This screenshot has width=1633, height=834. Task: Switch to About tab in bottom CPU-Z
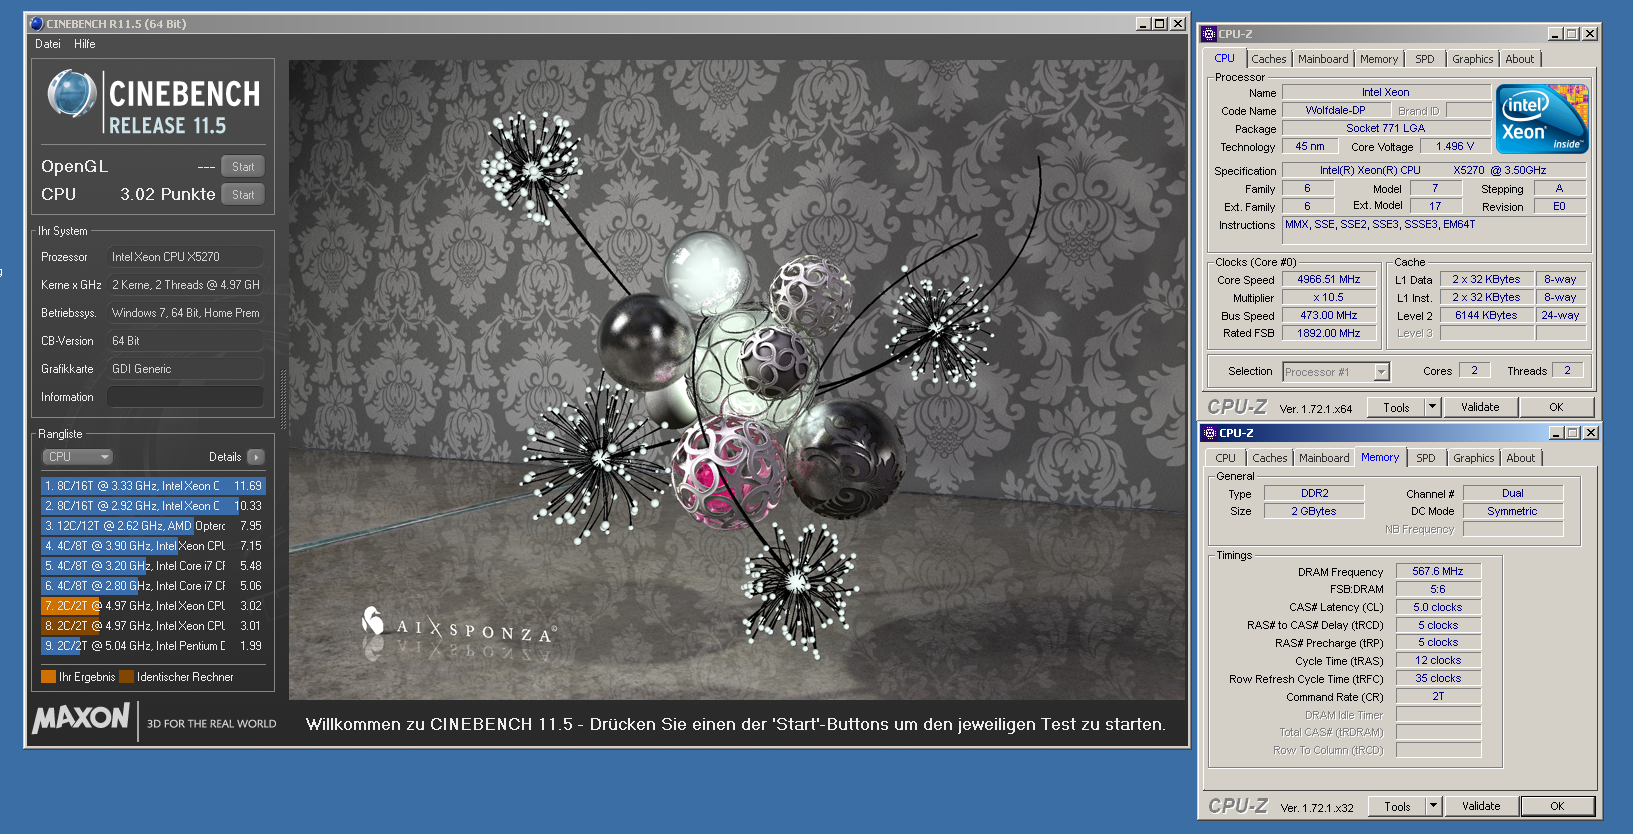(1521, 458)
